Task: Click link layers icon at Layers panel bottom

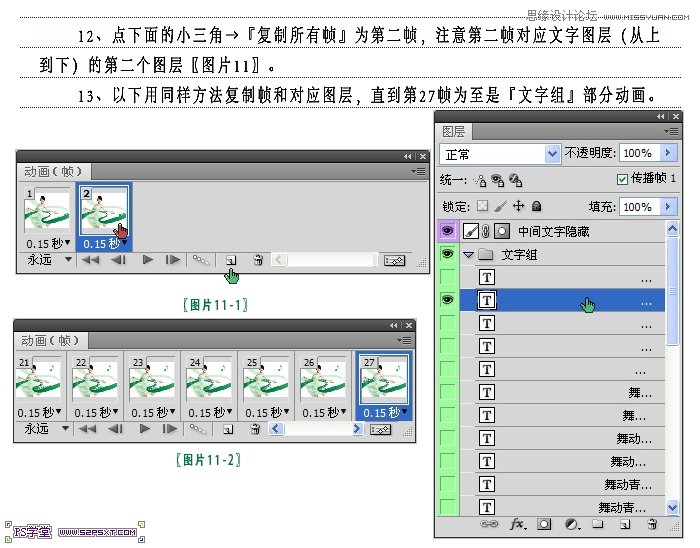Action: (x=489, y=523)
